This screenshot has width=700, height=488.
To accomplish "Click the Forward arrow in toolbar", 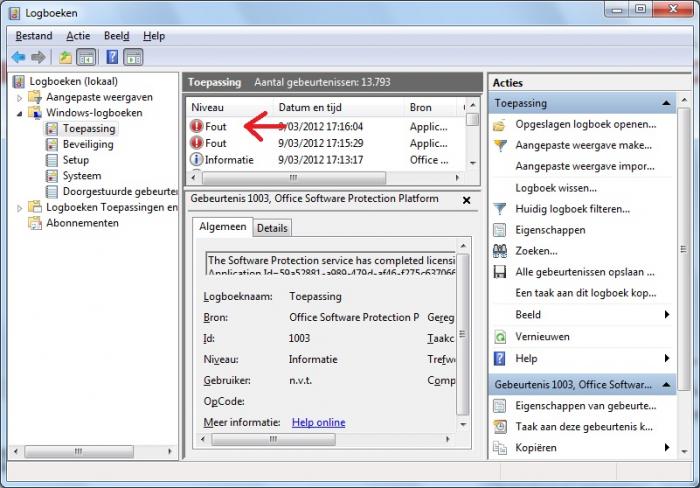I will (x=38, y=57).
